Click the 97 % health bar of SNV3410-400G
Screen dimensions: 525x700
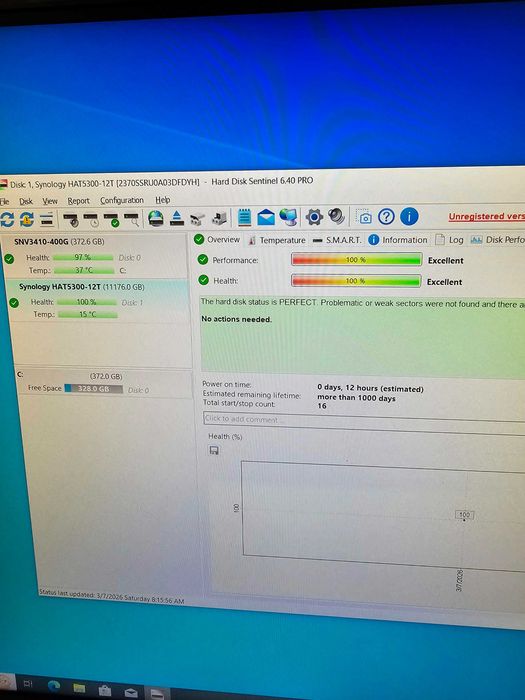83,258
